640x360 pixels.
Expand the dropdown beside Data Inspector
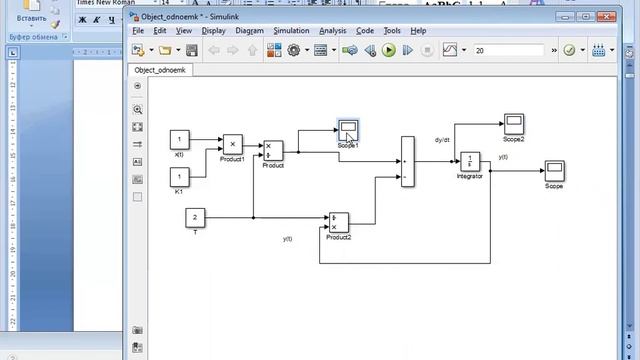click(x=464, y=50)
